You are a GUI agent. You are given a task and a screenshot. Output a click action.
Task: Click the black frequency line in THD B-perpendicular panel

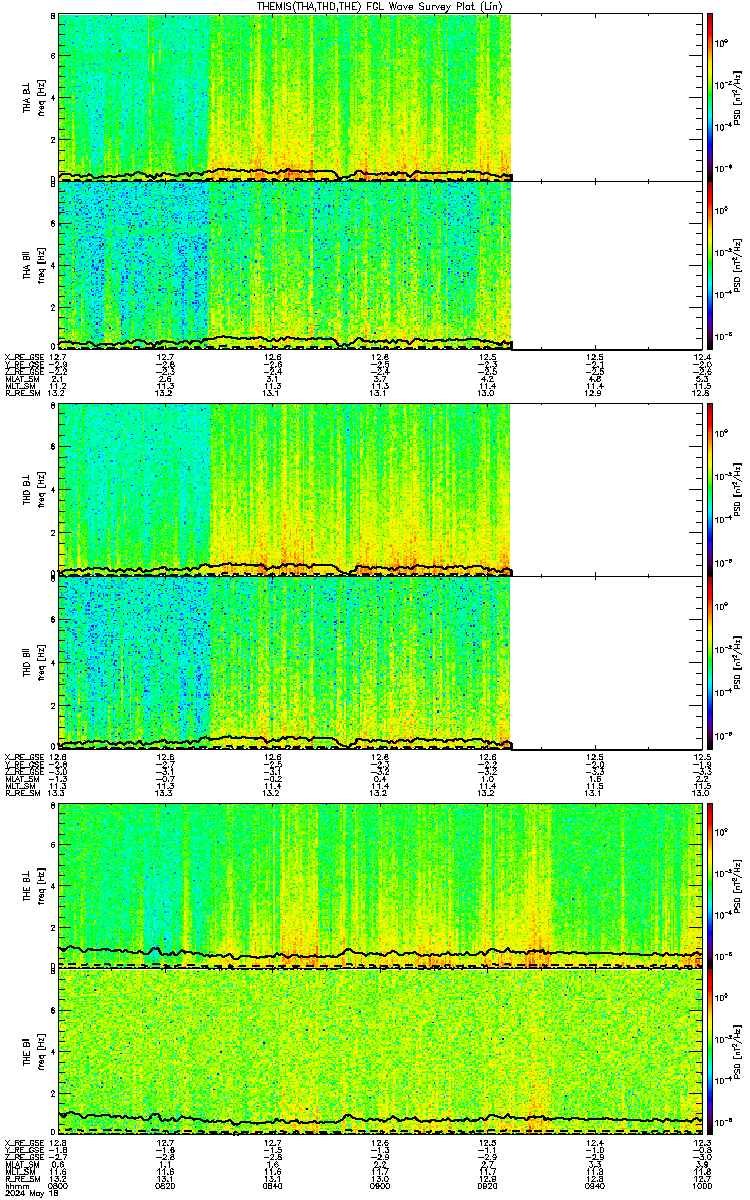(285, 568)
